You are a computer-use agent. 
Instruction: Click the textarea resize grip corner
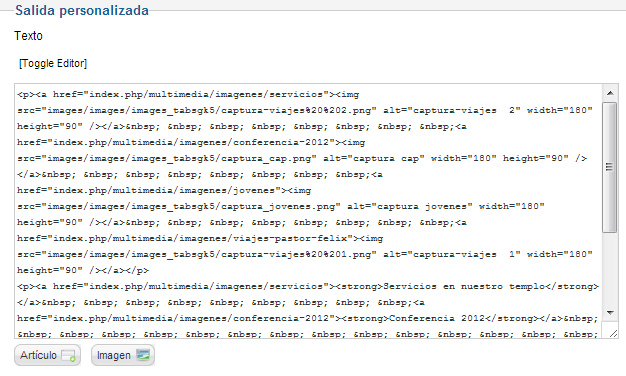[613, 333]
